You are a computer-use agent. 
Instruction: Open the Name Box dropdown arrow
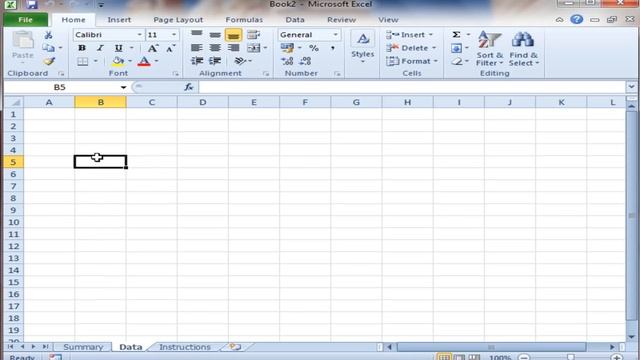tap(123, 87)
